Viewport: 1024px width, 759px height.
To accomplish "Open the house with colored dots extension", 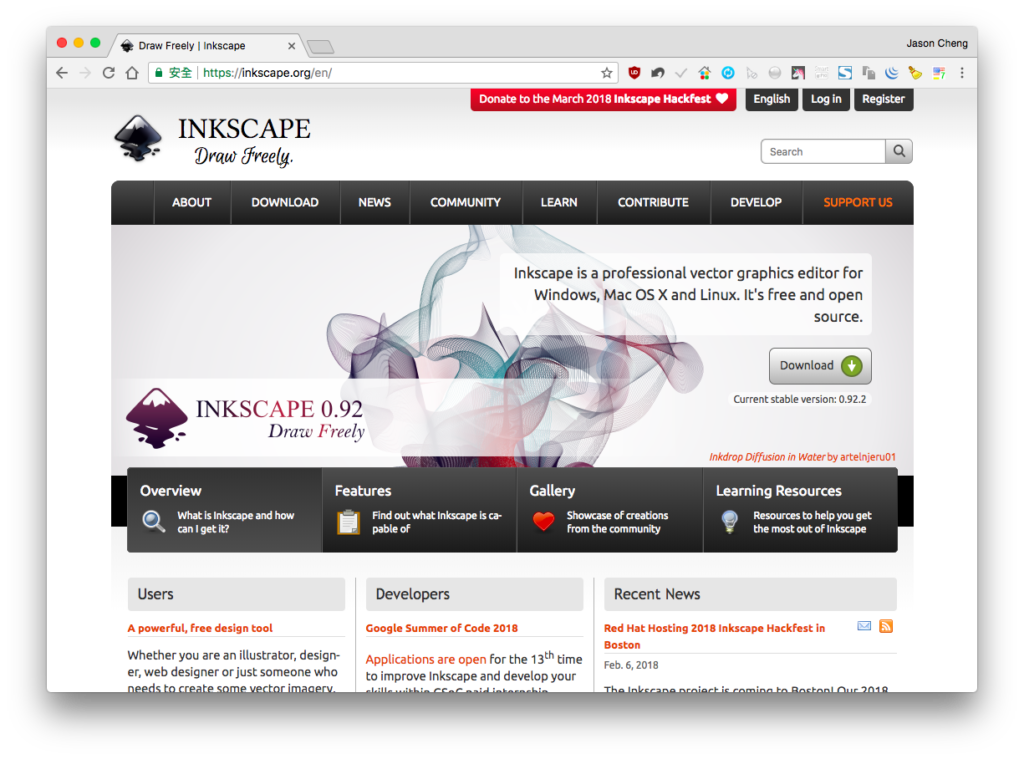I will click(704, 73).
